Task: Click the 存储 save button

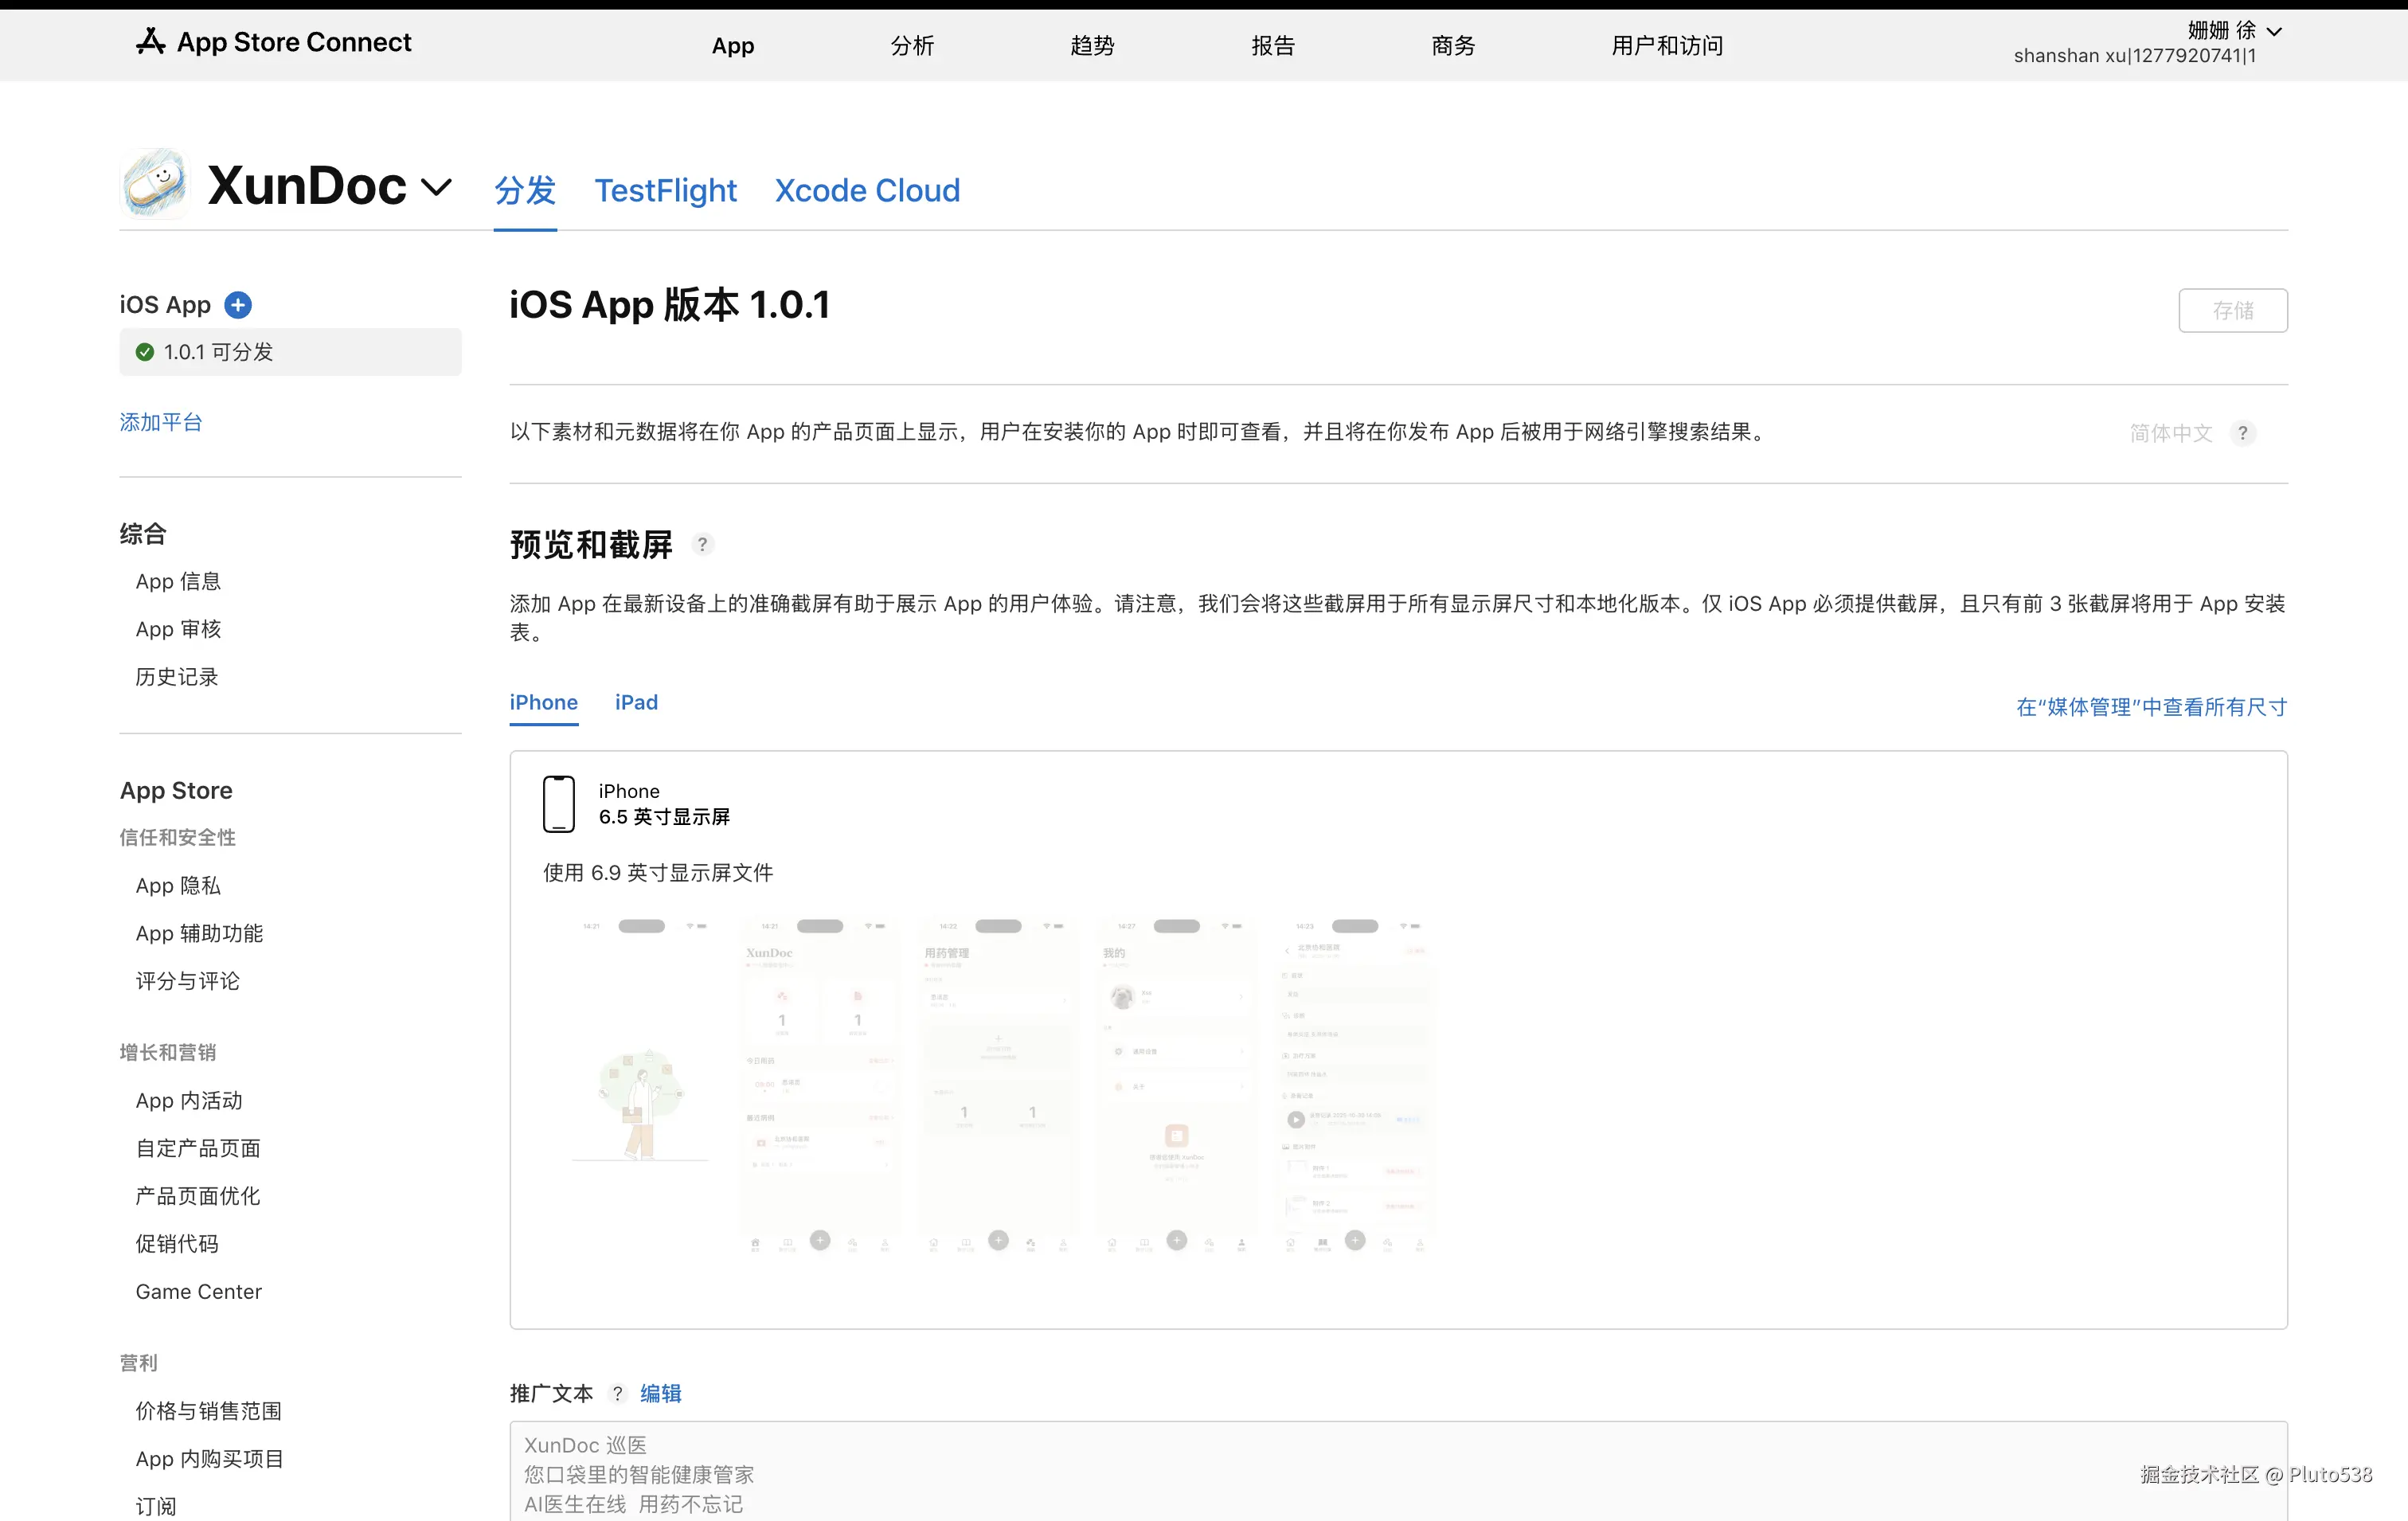Action: tap(2232, 310)
